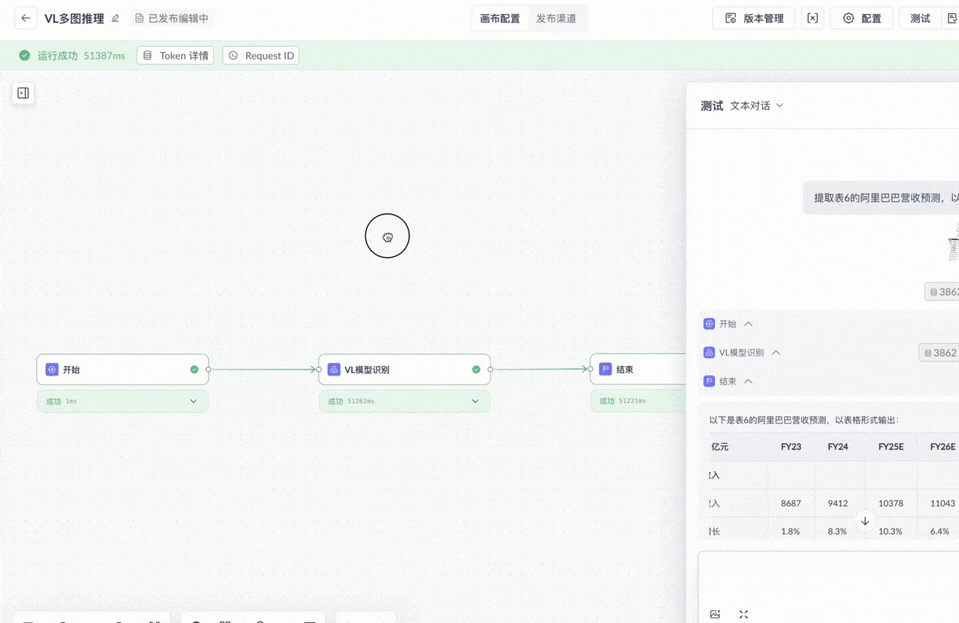This screenshot has width=959, height=623.
Task: Click the user message bubble 提取表6的阿里巴巴营收预测
Action: pyautogui.click(x=881, y=197)
